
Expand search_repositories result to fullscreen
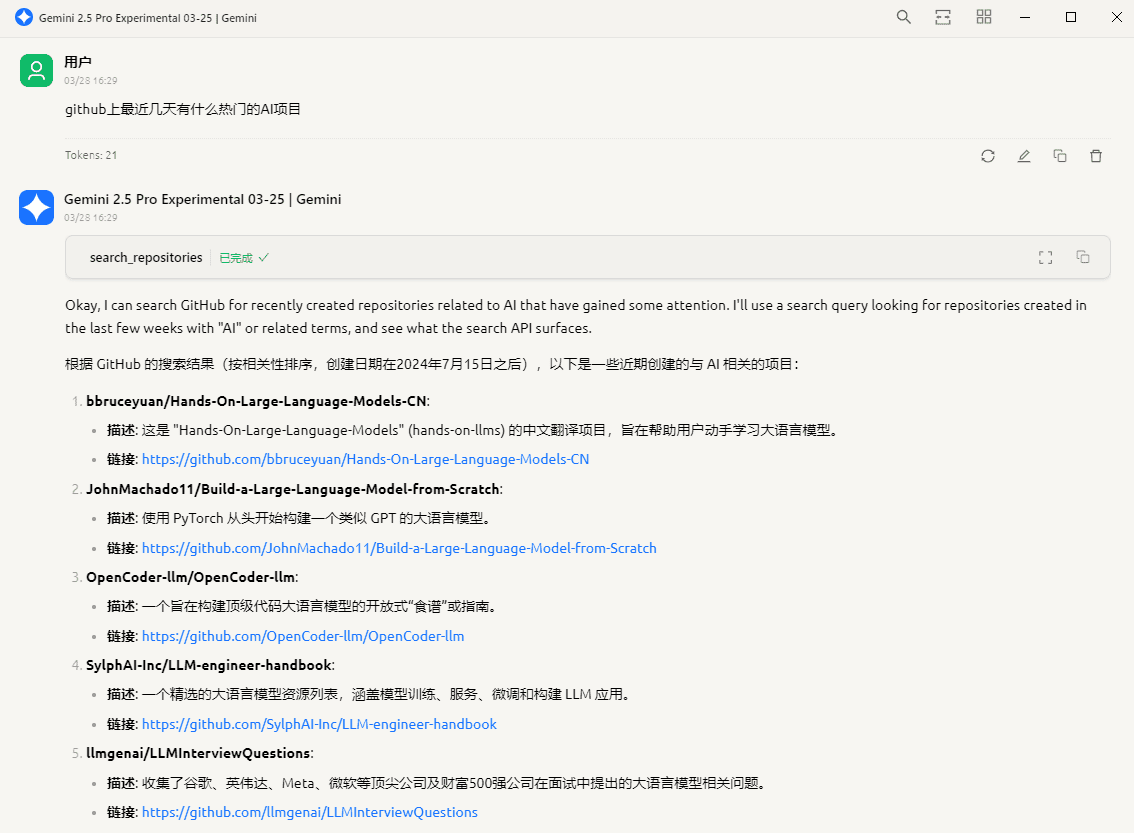pos(1046,257)
